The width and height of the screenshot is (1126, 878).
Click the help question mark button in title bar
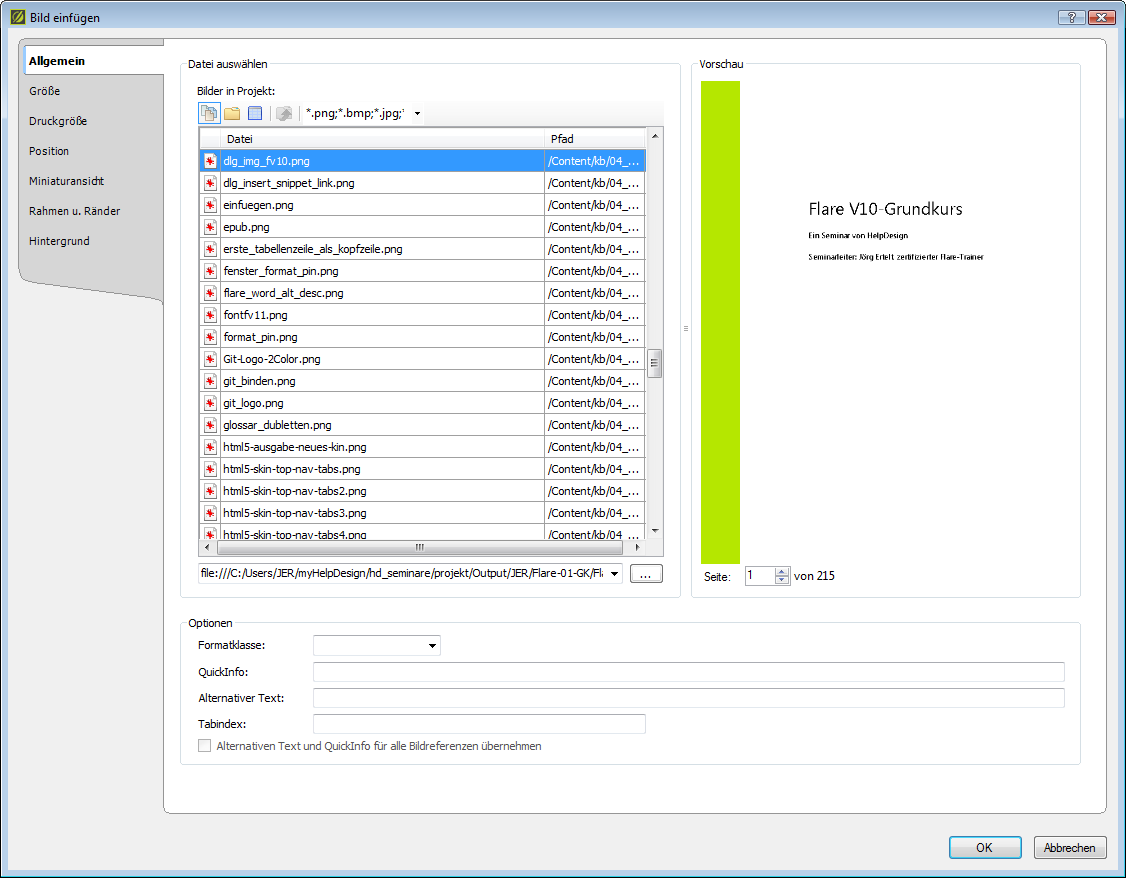[x=1071, y=18]
